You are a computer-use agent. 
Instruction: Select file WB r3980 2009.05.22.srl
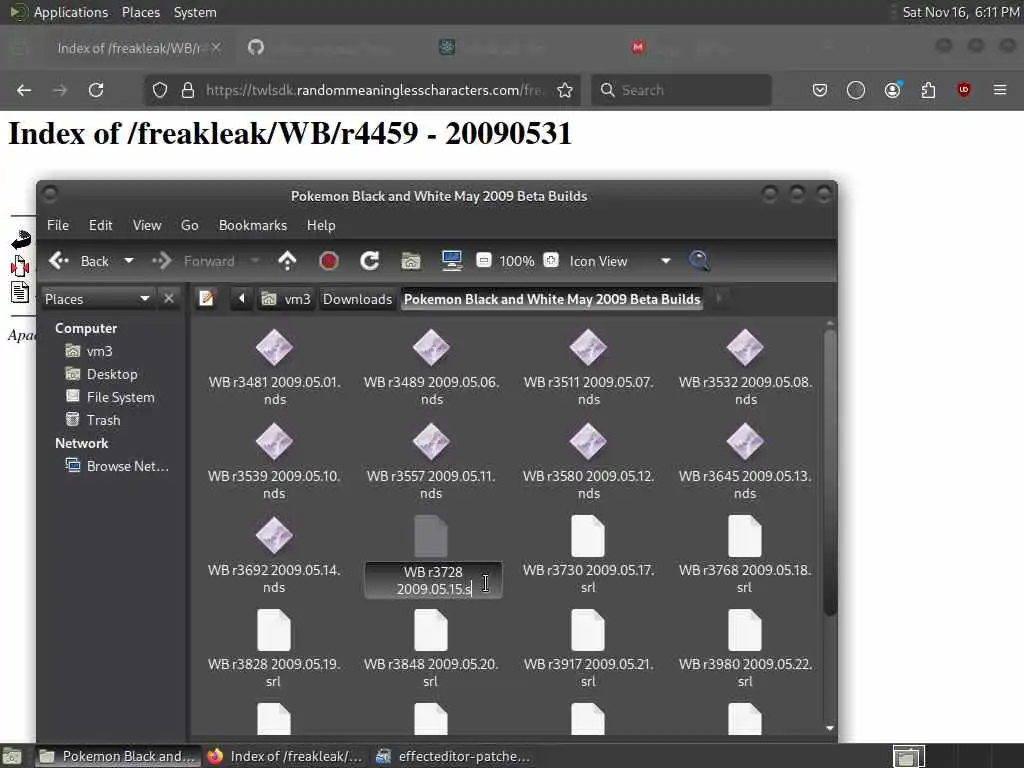[x=745, y=650]
